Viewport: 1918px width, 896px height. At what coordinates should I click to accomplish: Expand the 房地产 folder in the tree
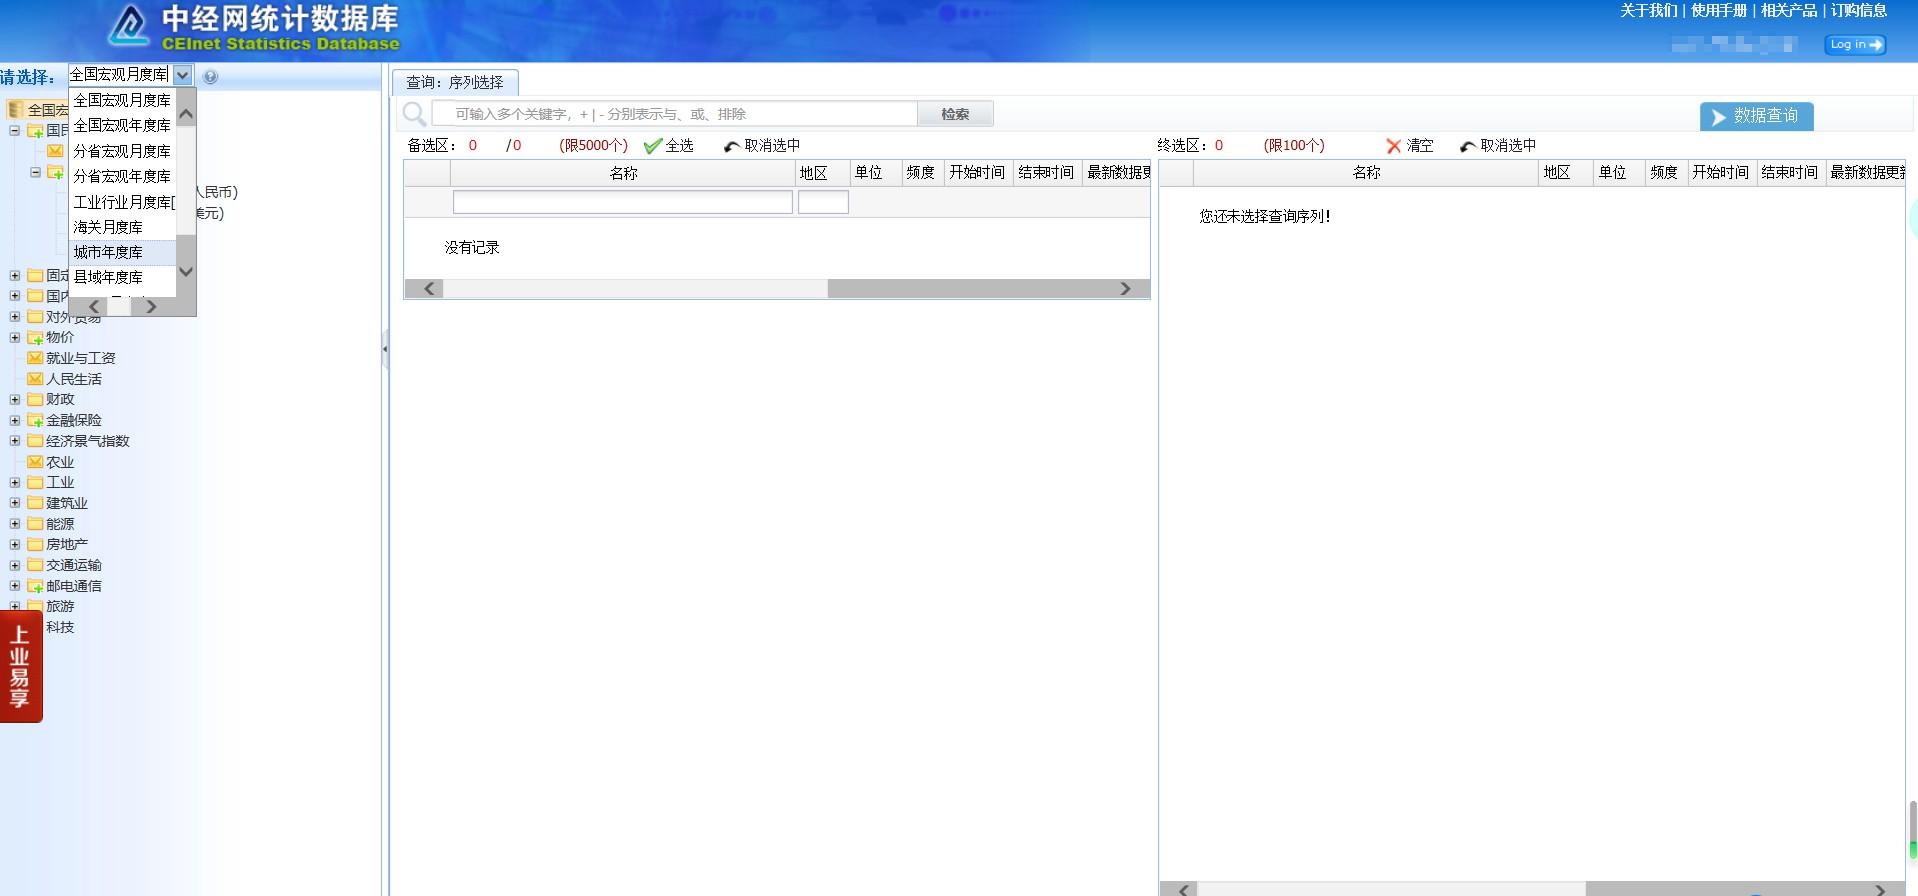tap(15, 545)
